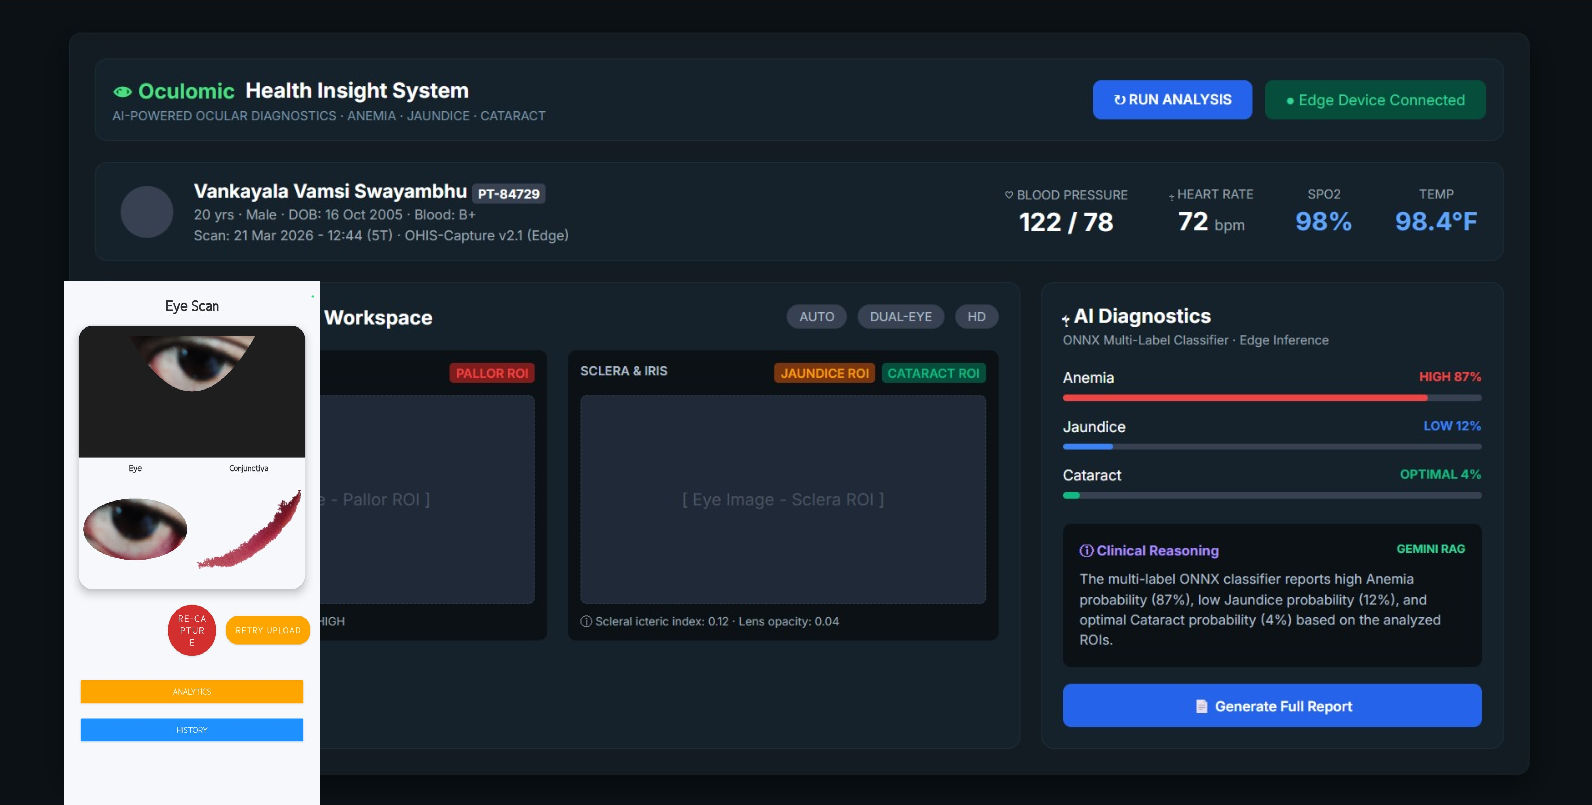Click the cropped eye image in Eye Scan
Viewport: 1592px width, 805px height.
click(x=135, y=529)
